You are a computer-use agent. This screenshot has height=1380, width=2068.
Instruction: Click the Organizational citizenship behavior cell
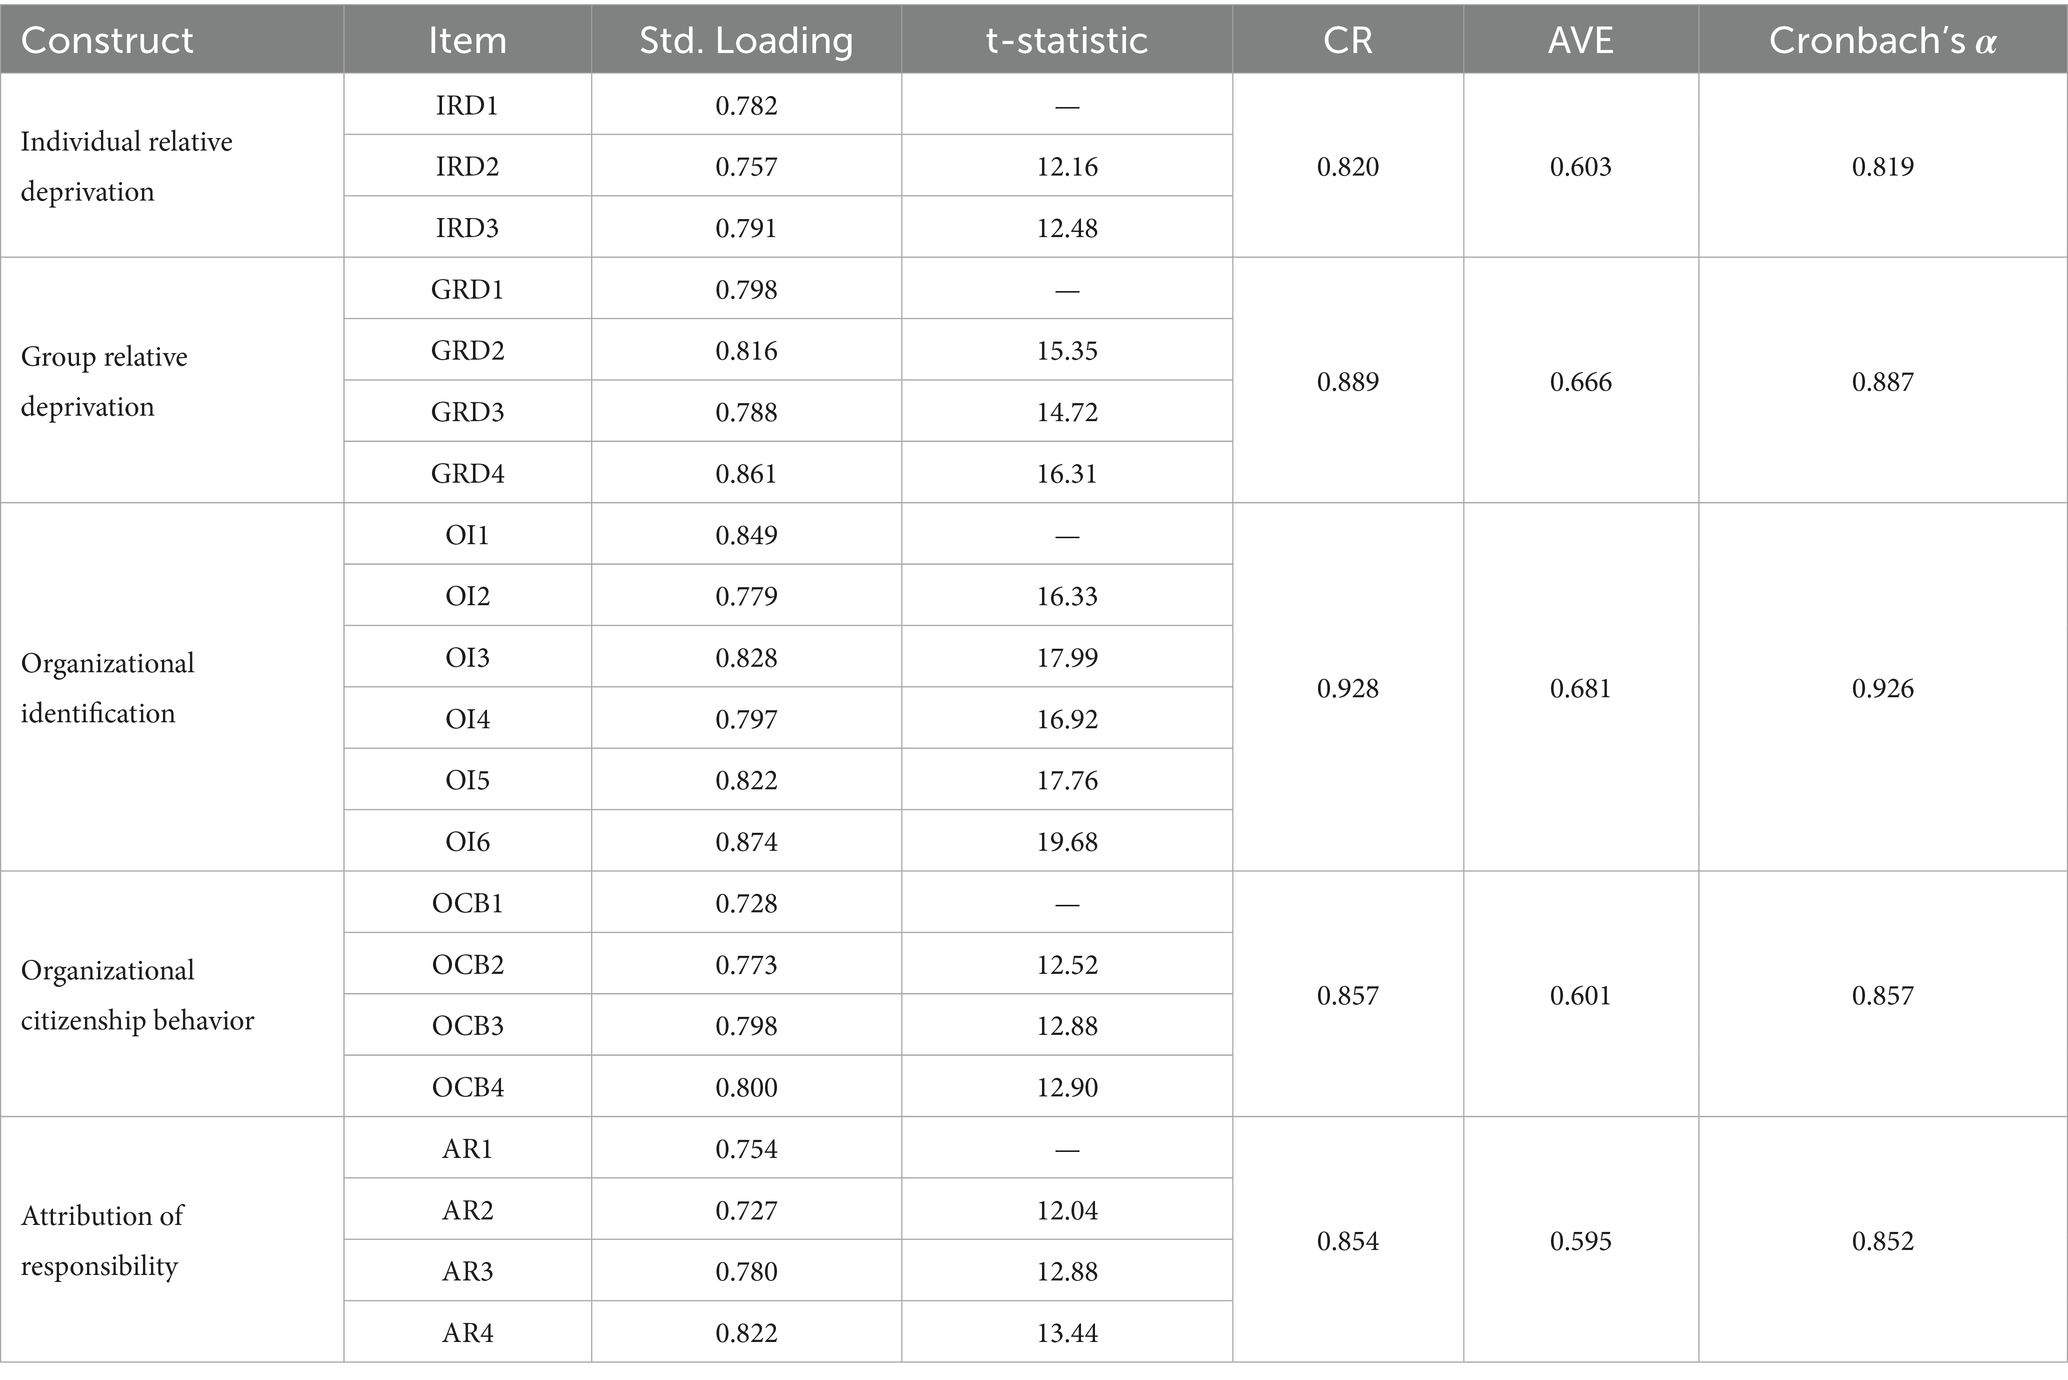point(137,994)
